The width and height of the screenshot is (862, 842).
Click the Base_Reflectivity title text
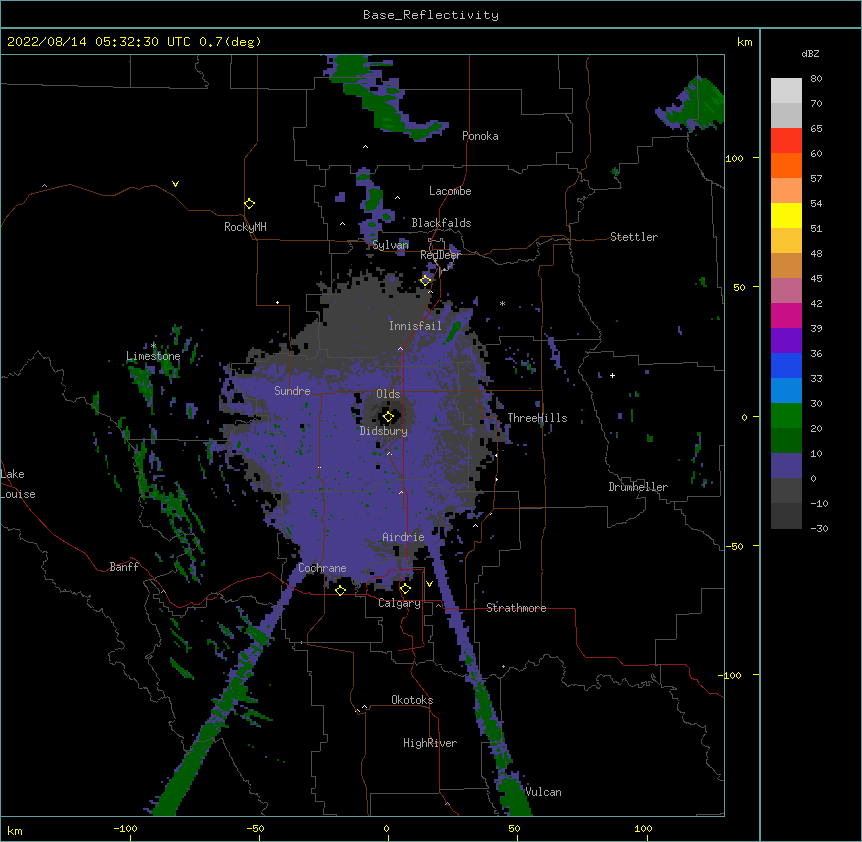click(x=431, y=15)
